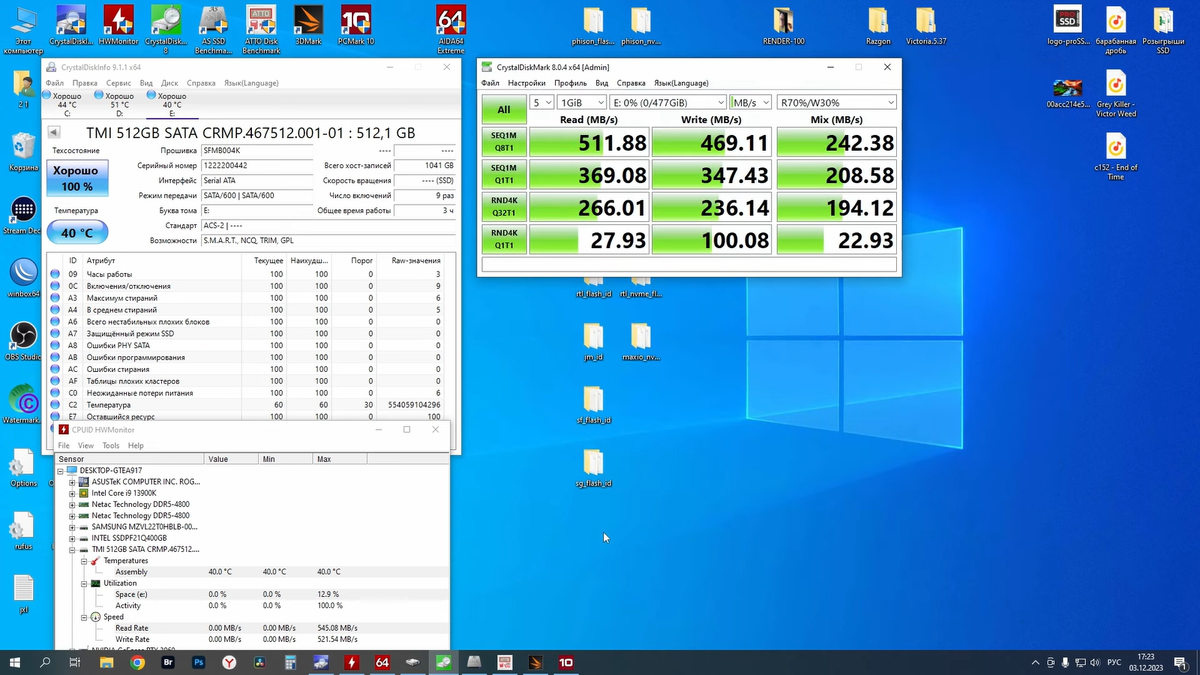Click the Photoshop icon in the taskbar

click(199, 662)
